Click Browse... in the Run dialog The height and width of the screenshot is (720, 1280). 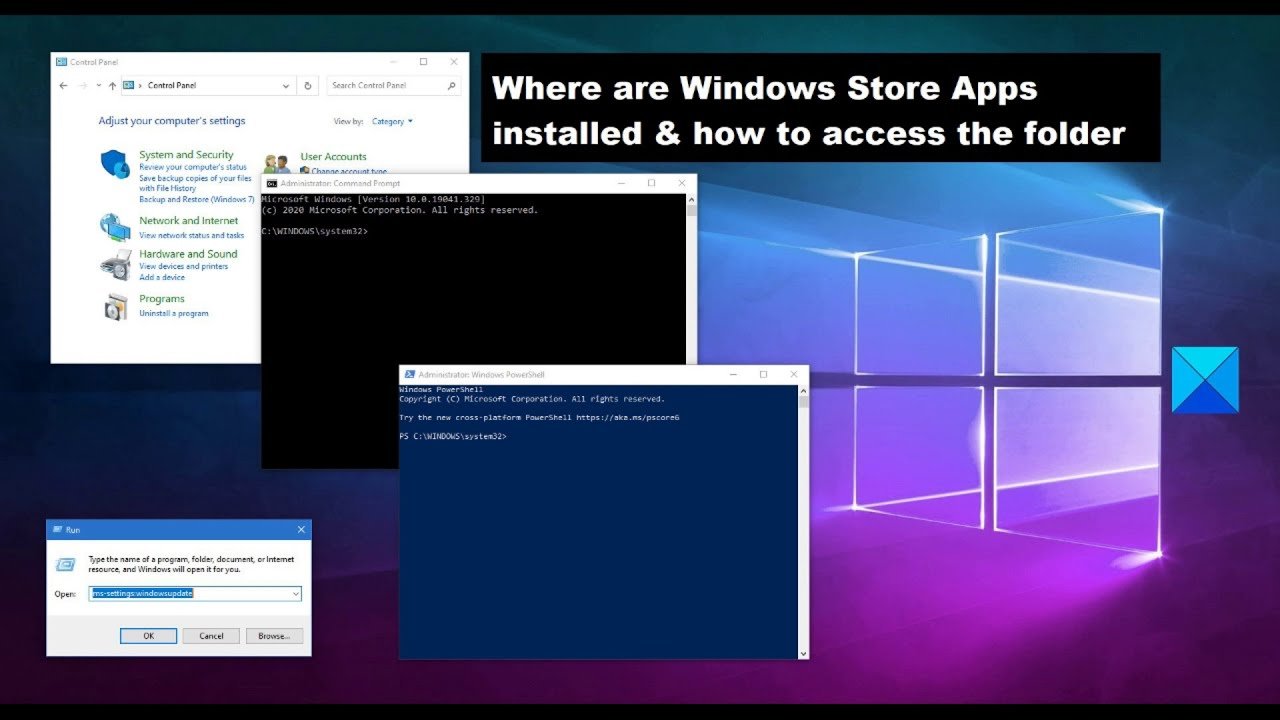coord(274,636)
